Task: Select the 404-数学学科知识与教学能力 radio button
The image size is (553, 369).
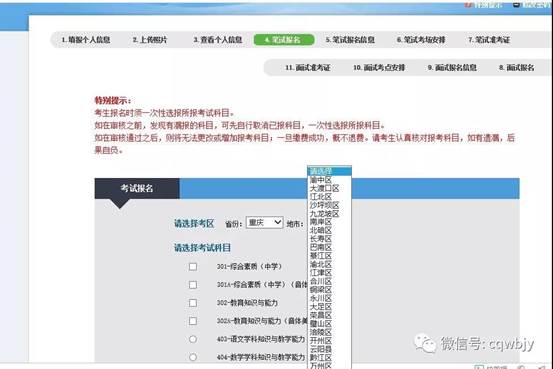Action: [193, 357]
